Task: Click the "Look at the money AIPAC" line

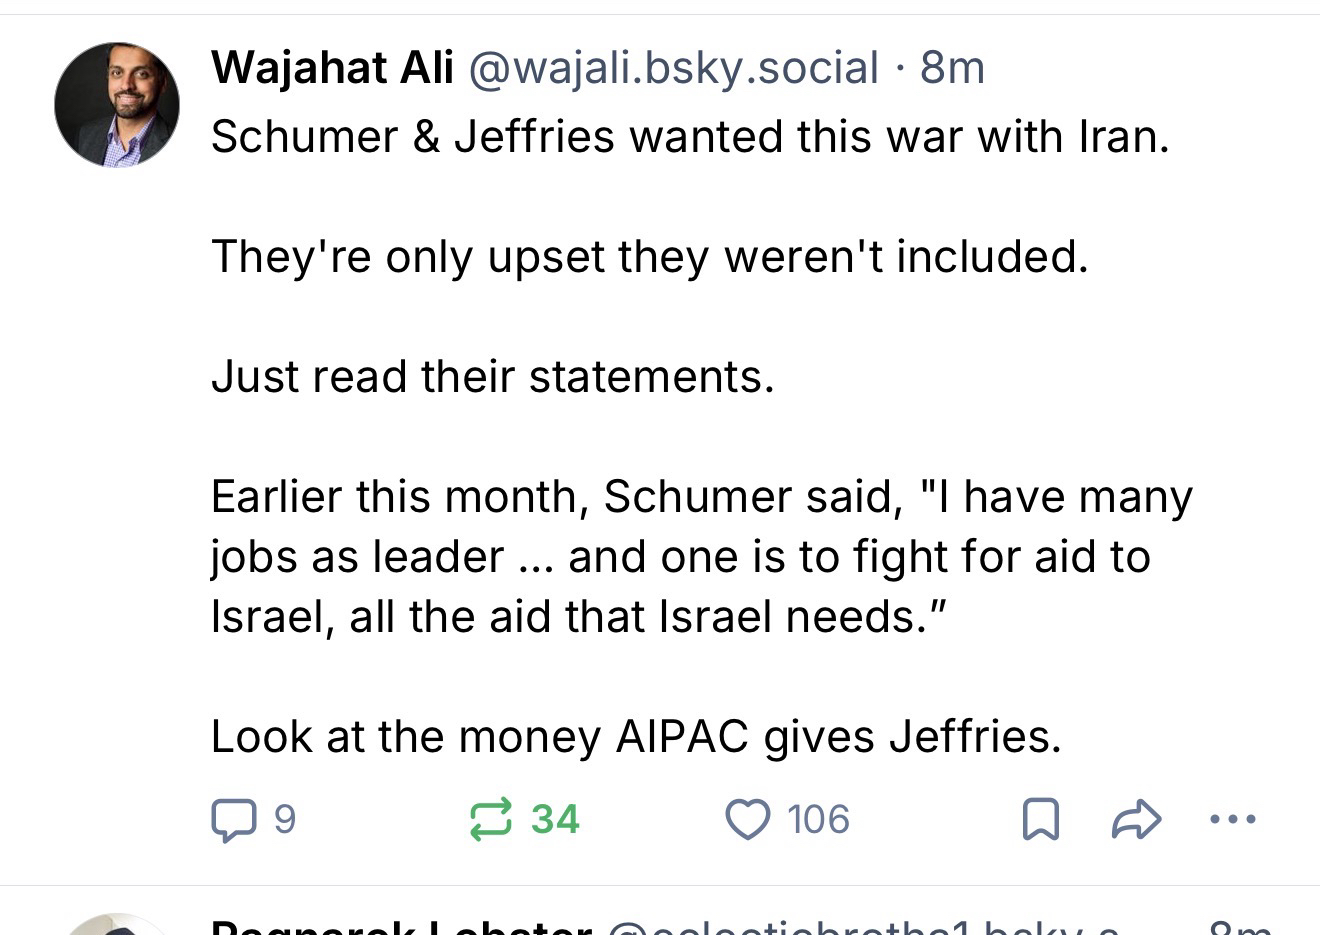Action: point(636,737)
